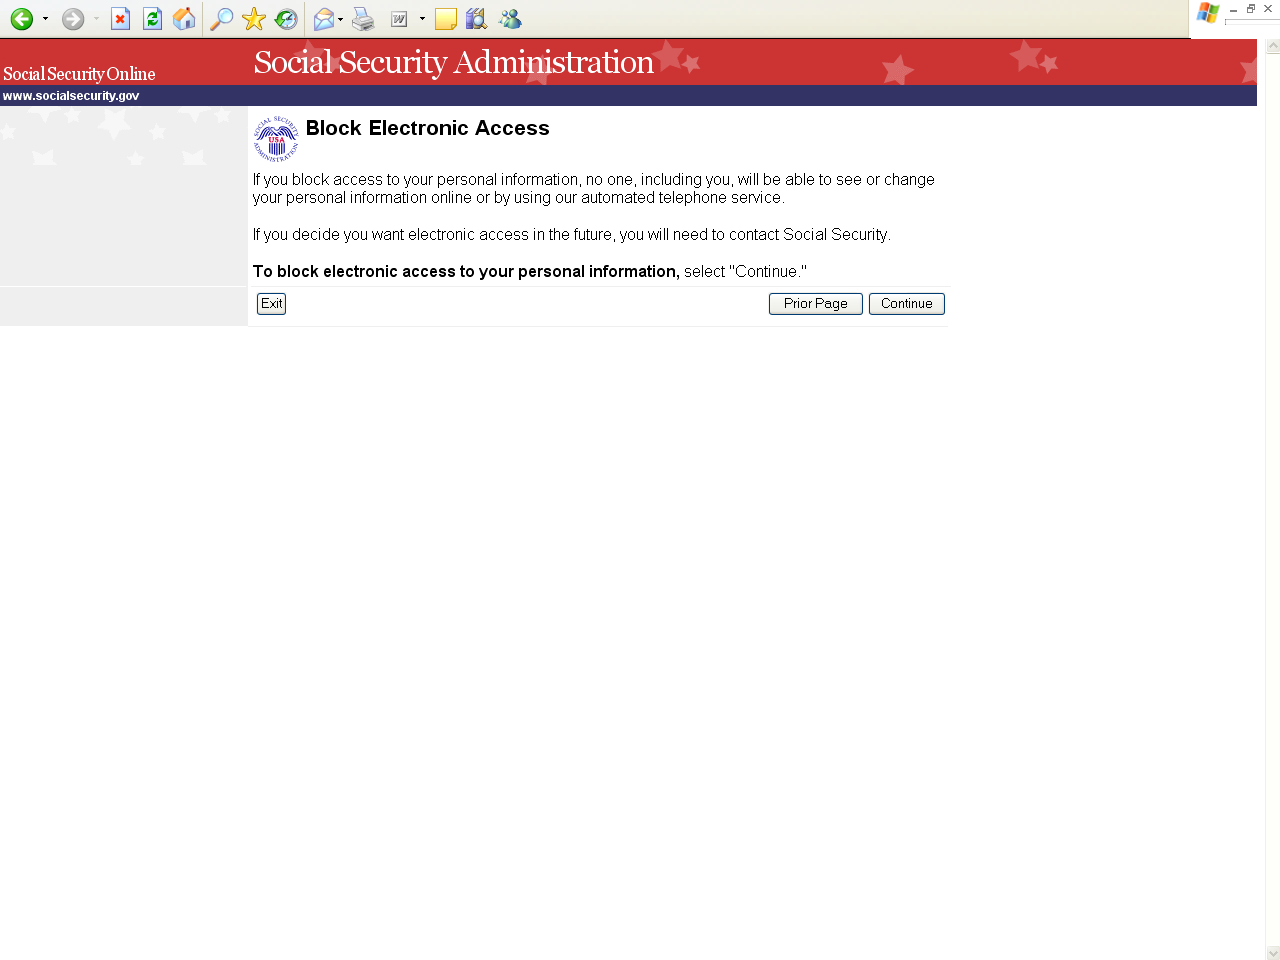Screen dimensions: 1280x960
Task: Click the www.socialsecurity.gov address text
Action: click(71, 96)
